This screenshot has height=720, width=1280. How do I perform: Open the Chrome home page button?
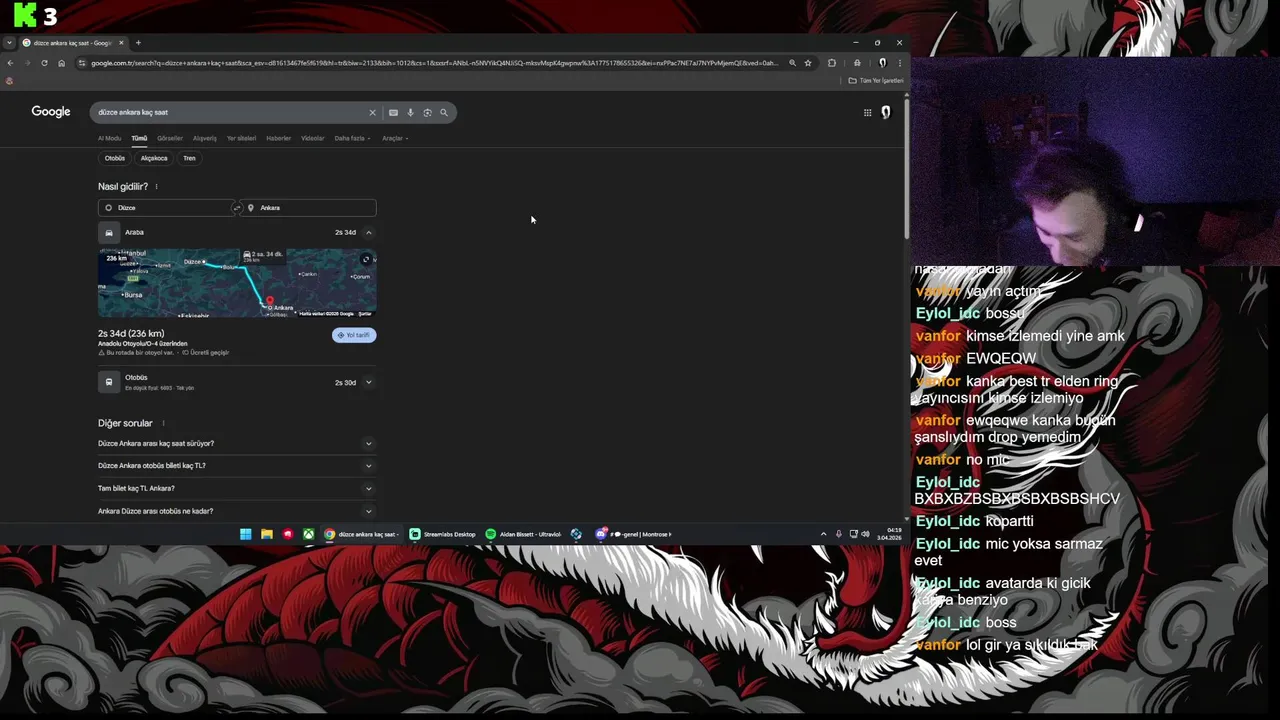61,63
